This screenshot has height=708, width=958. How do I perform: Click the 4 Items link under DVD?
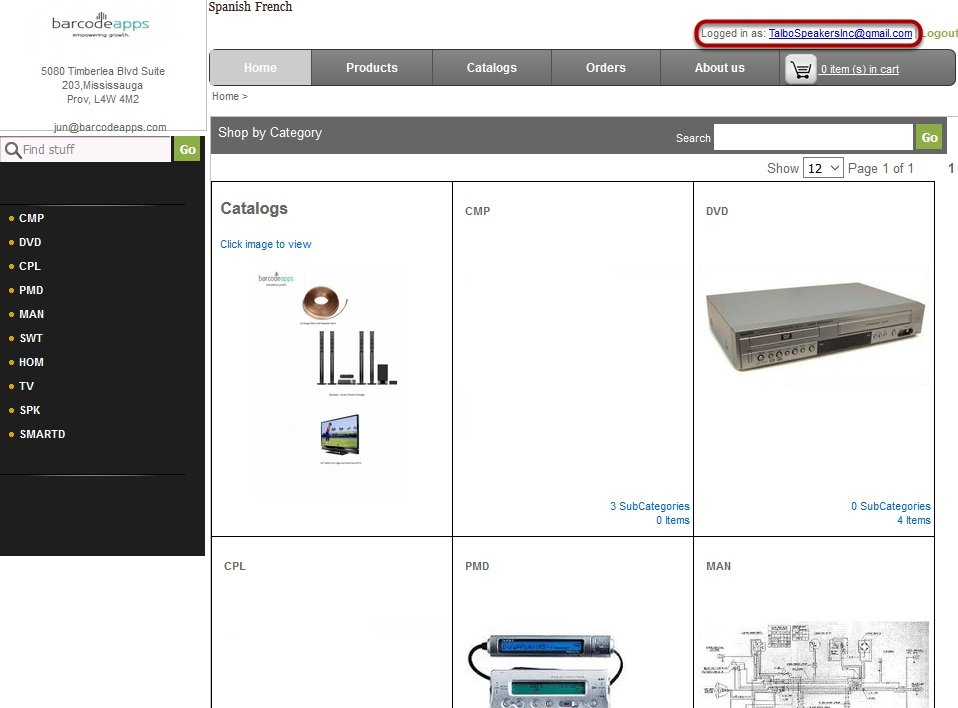click(x=913, y=520)
